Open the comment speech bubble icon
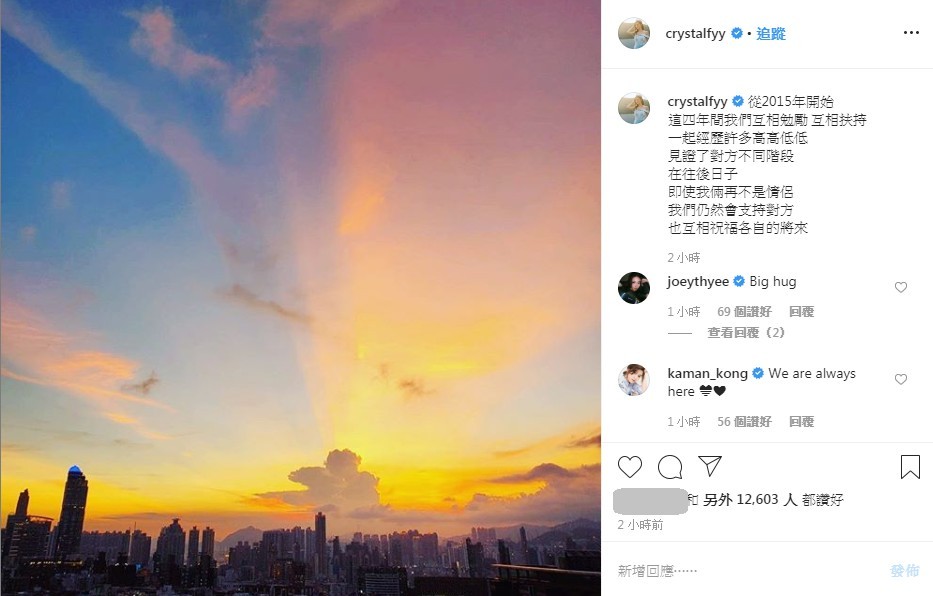933x596 pixels. 670,467
